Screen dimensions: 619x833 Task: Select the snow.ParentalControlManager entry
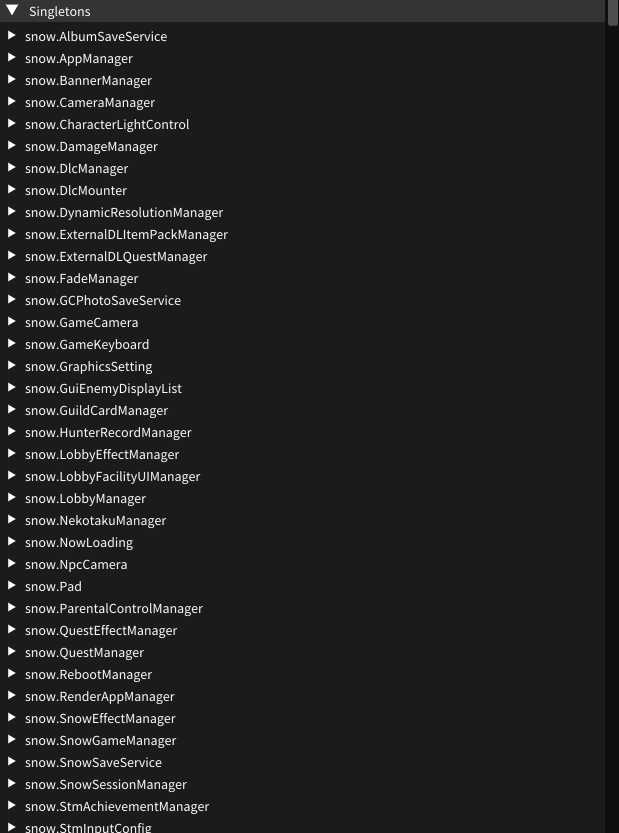(x=114, y=608)
